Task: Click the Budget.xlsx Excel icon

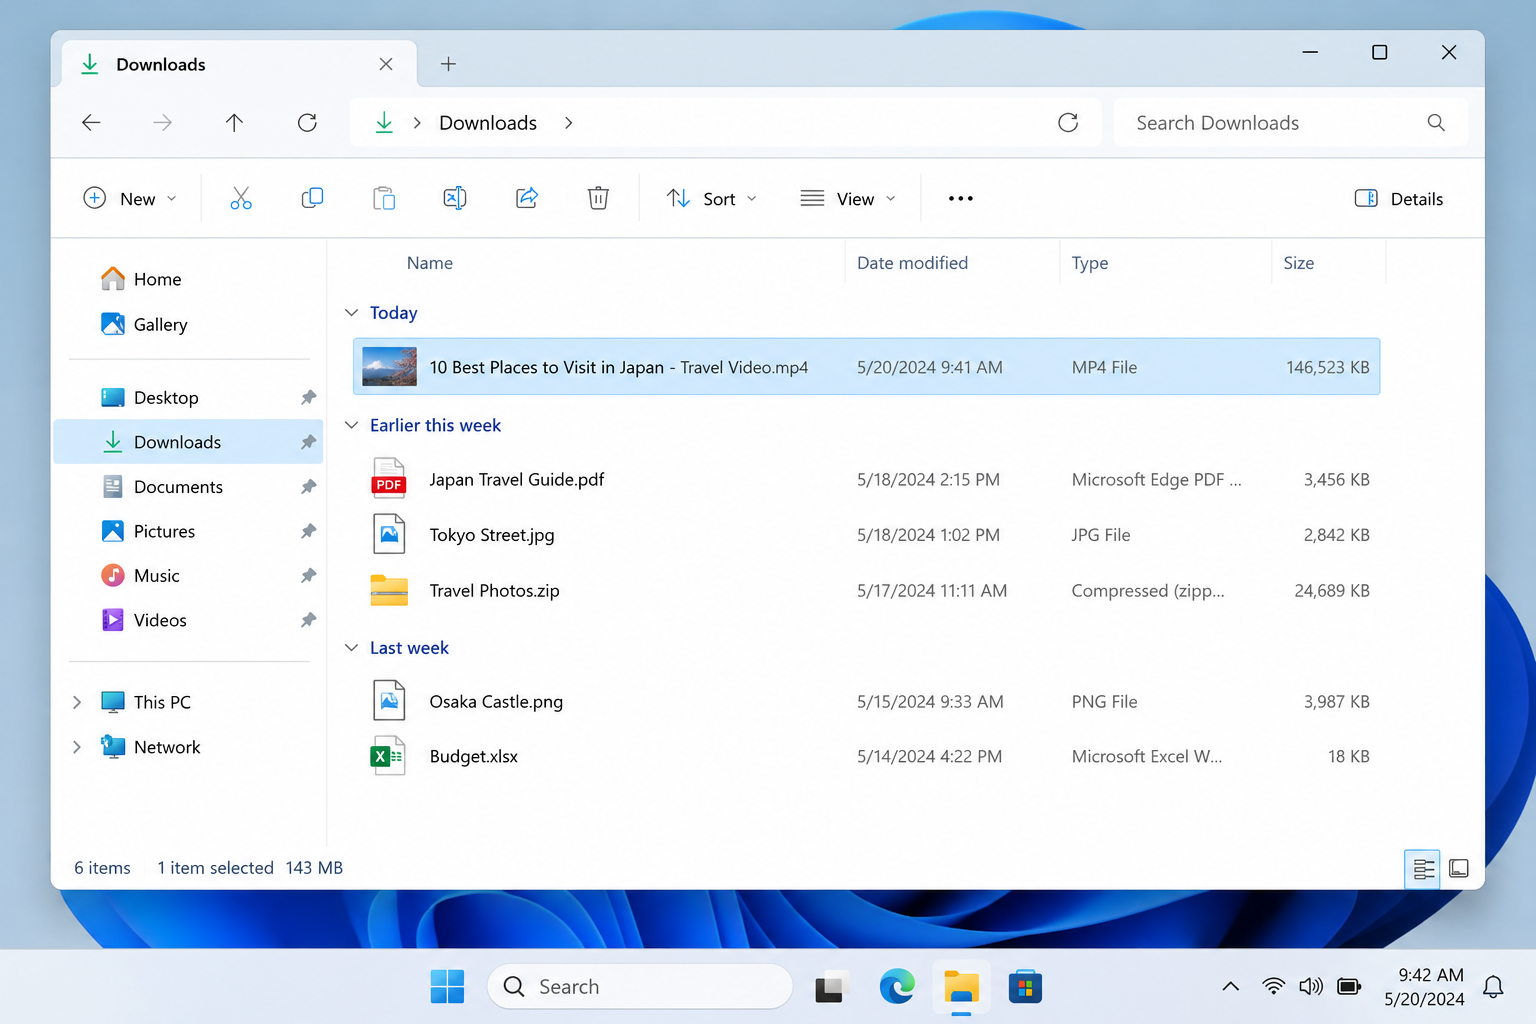Action: pos(389,756)
